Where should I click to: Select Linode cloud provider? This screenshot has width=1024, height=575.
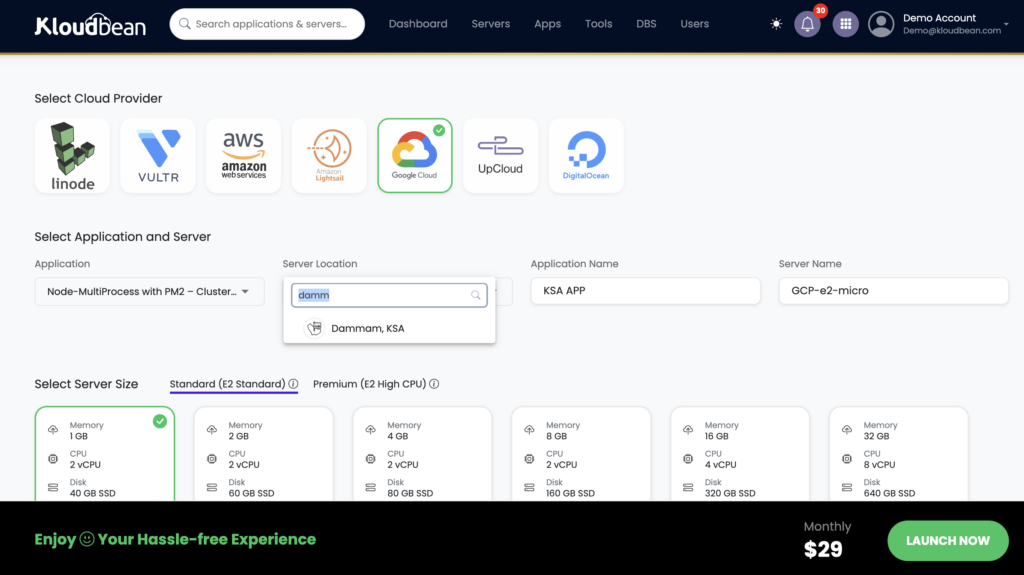tap(72, 156)
